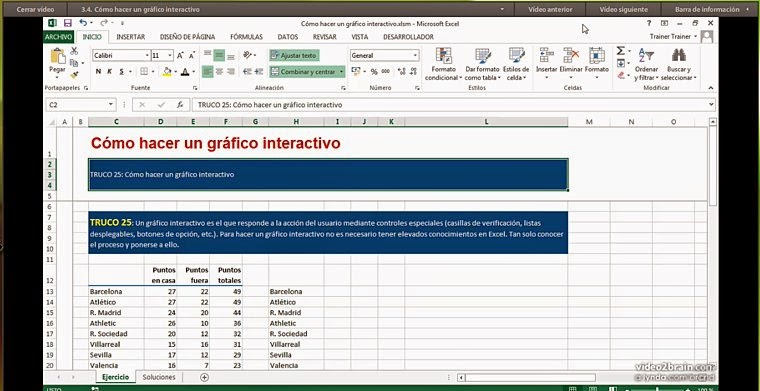
Task: Click the AutoSum sigma icon
Action: 620,51
